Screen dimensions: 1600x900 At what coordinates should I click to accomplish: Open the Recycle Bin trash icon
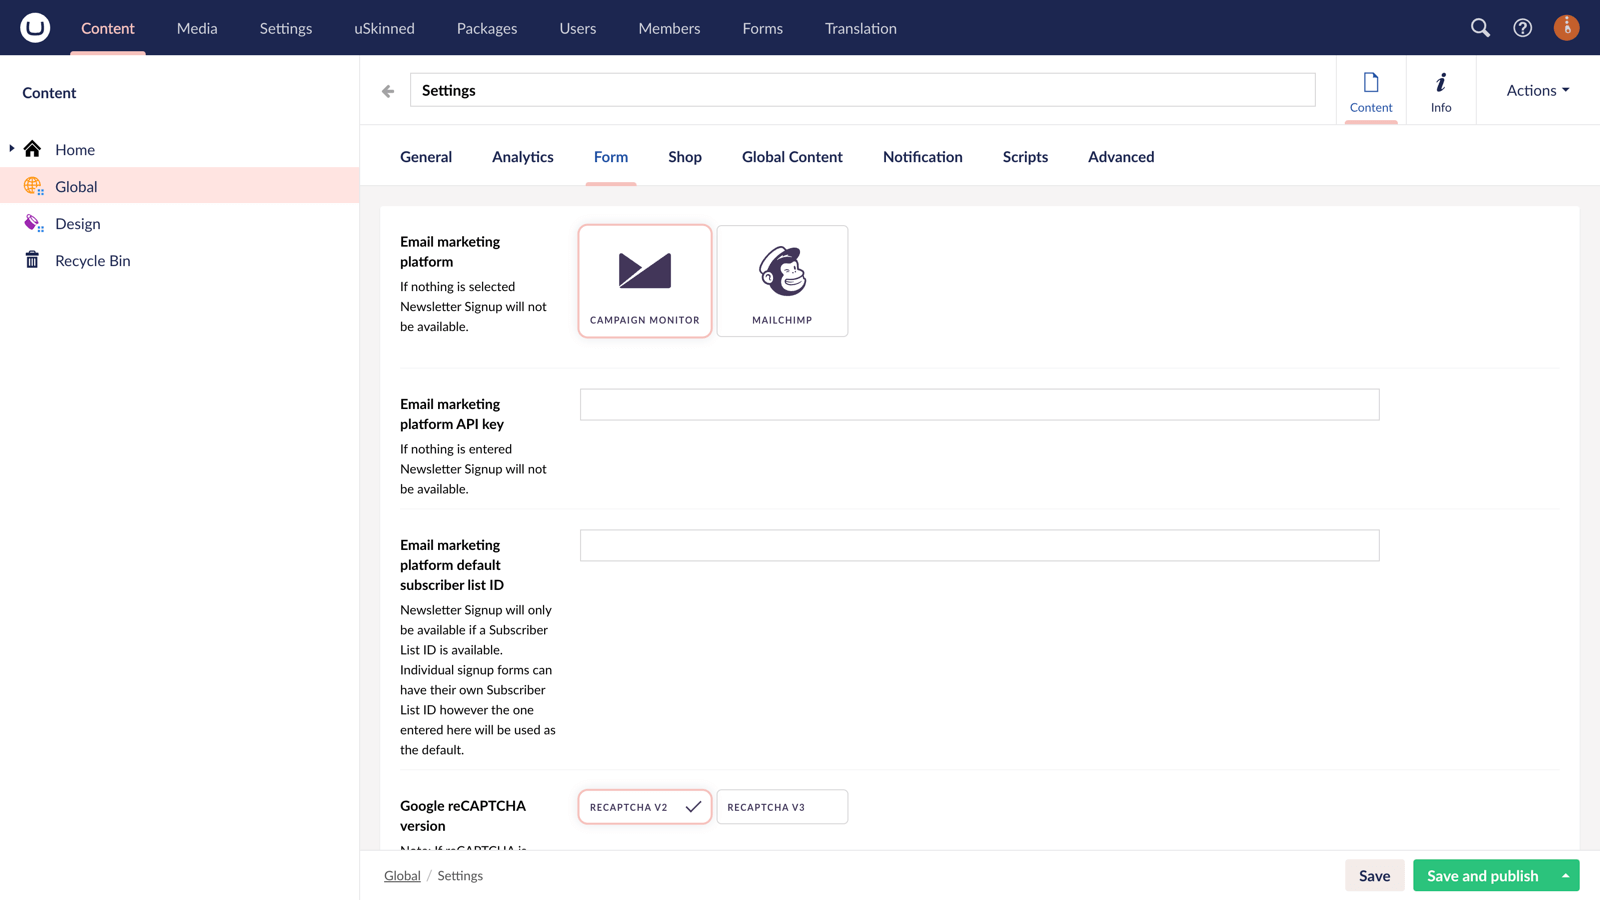click(x=33, y=260)
